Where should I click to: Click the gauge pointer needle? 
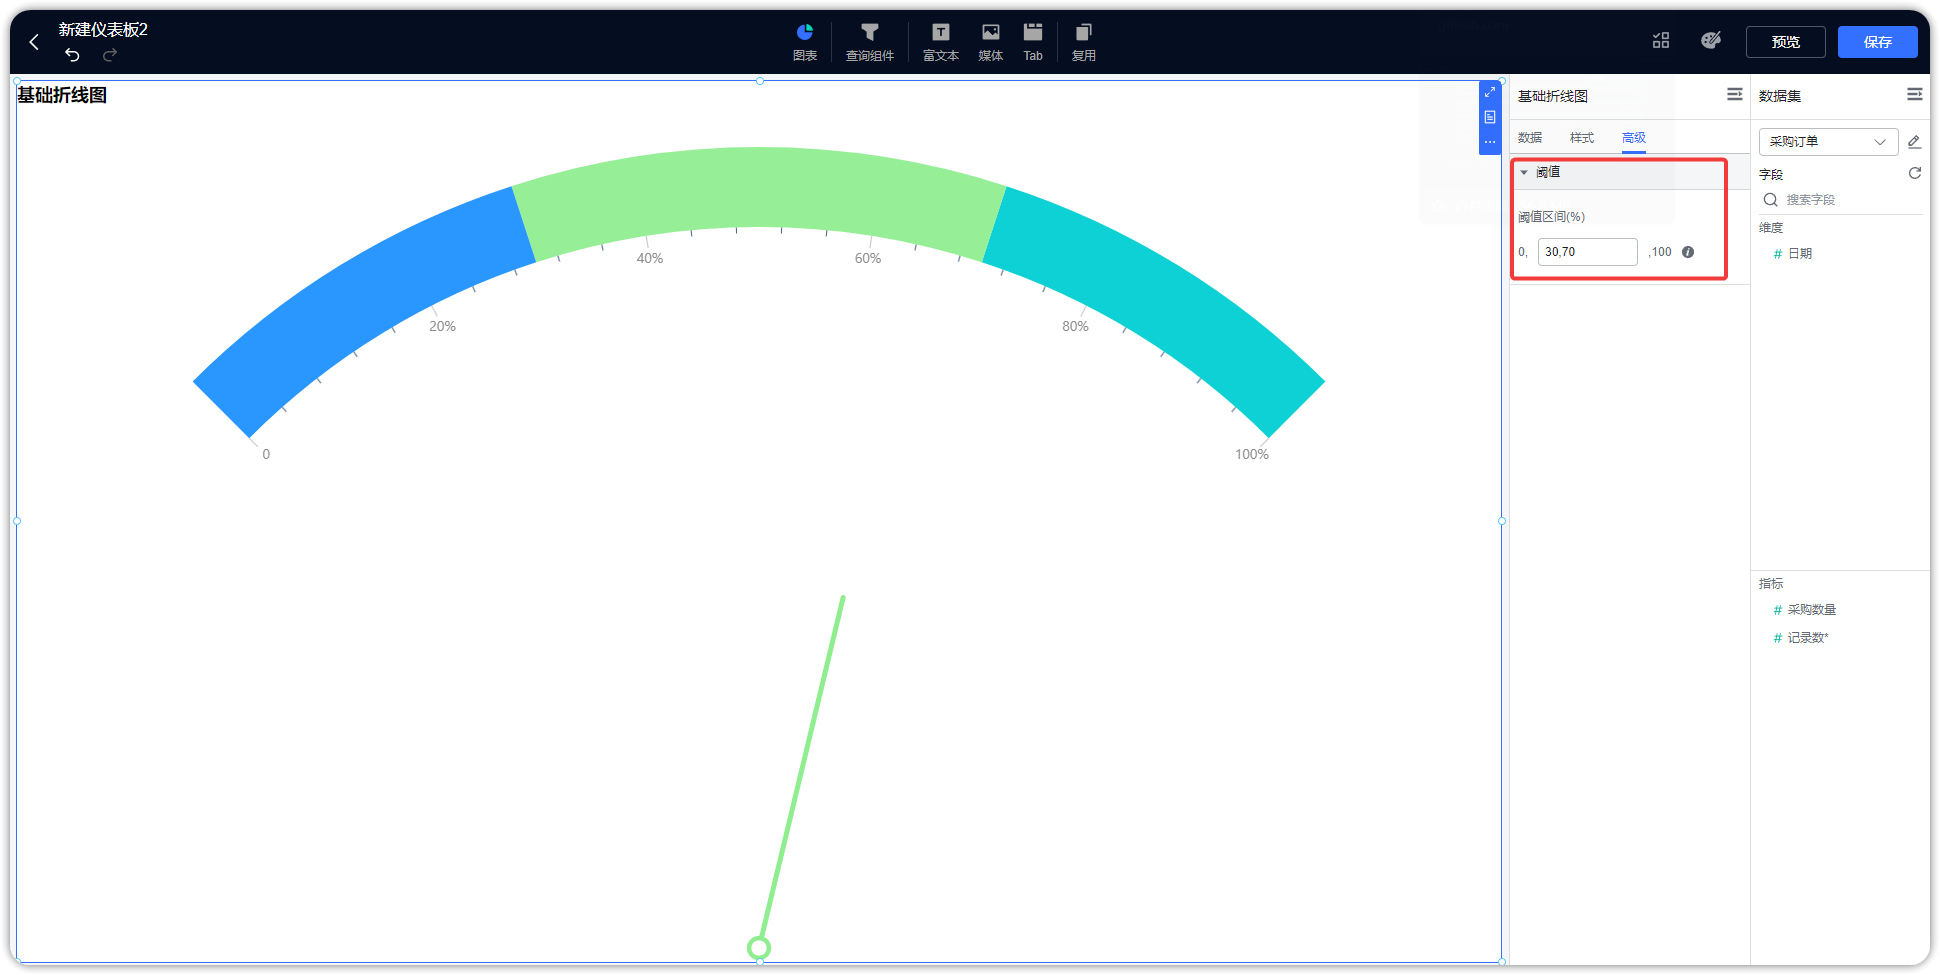(802, 770)
